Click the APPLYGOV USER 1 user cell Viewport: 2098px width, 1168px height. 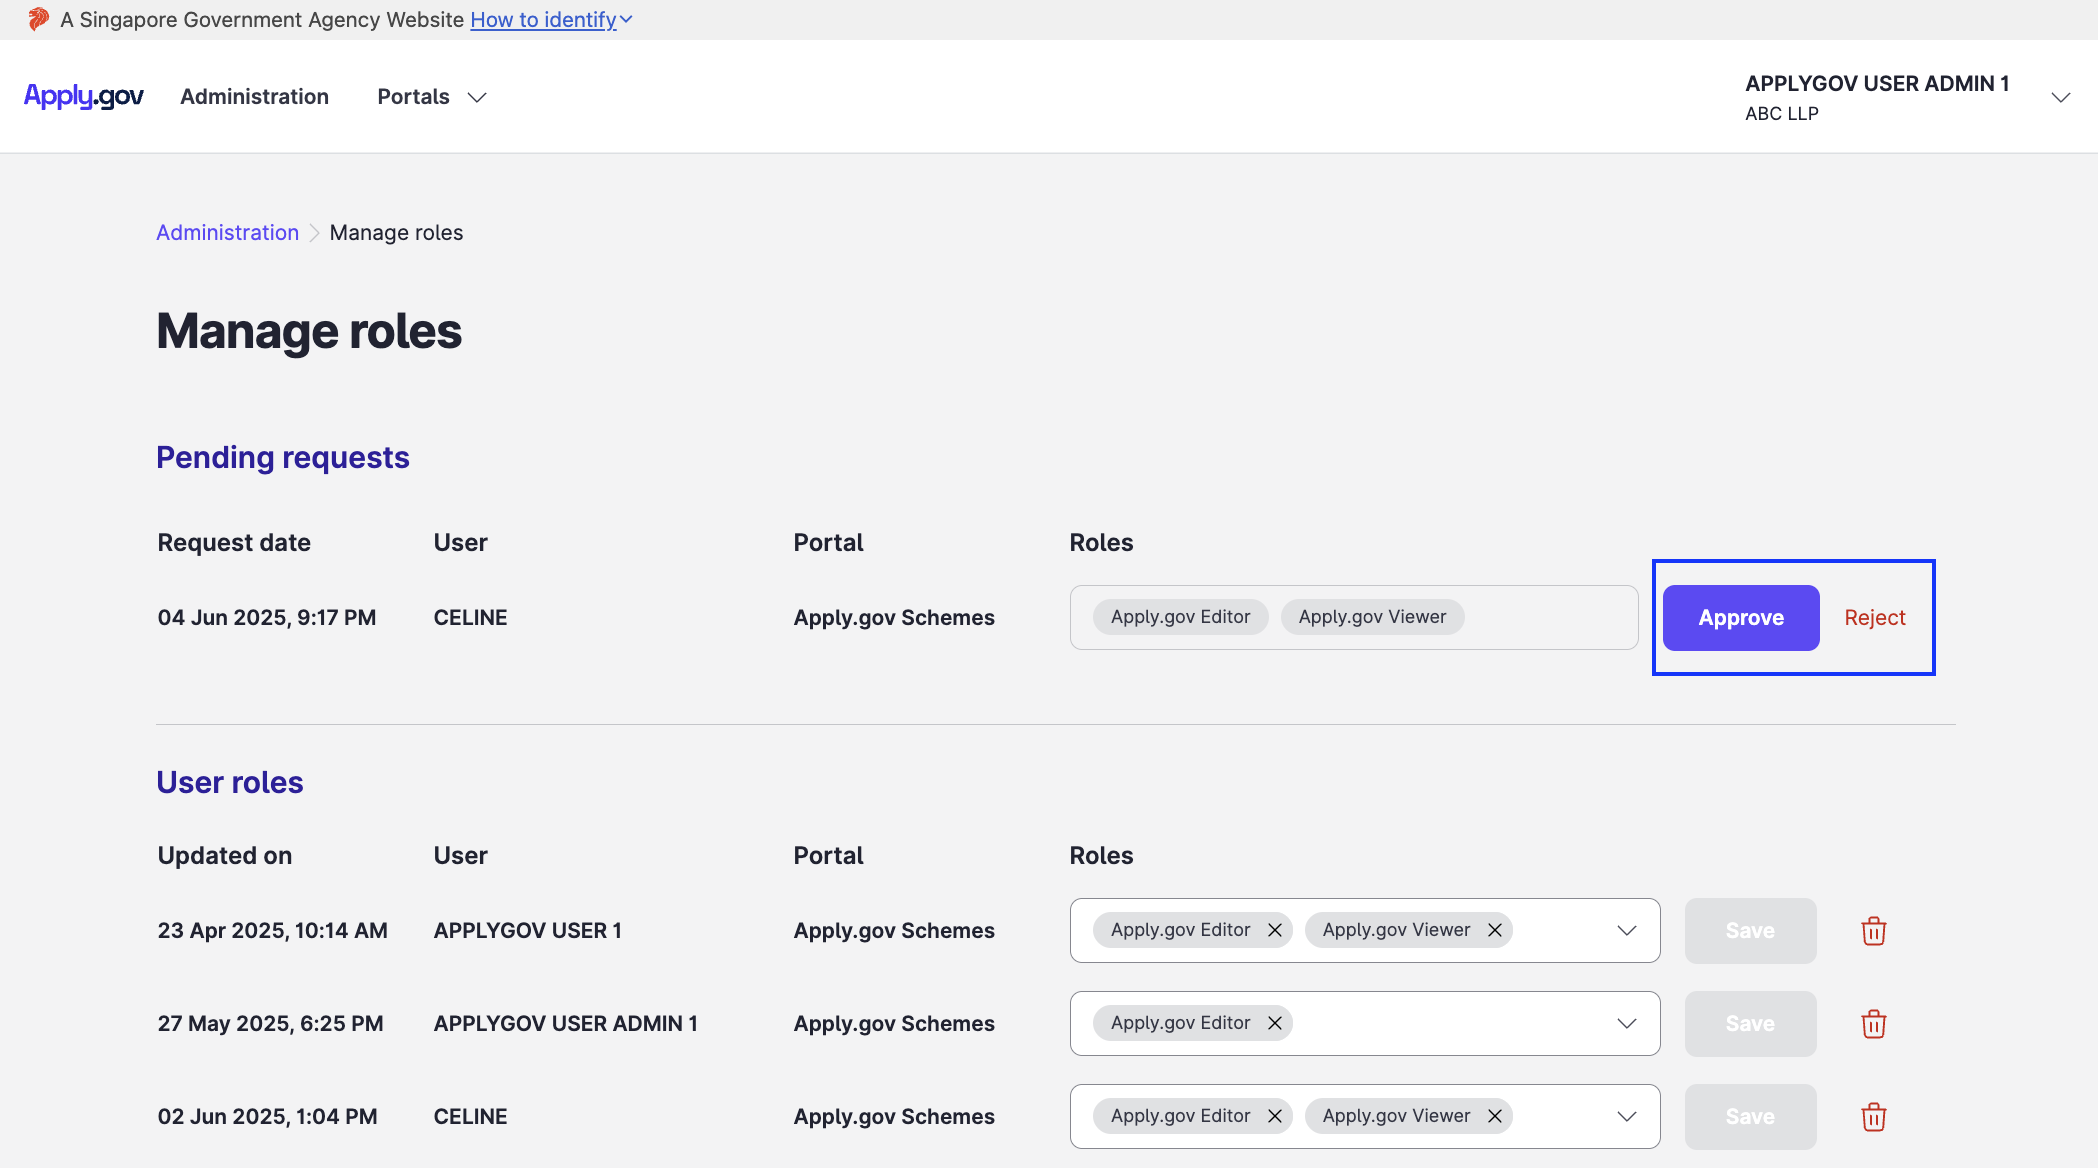point(527,931)
